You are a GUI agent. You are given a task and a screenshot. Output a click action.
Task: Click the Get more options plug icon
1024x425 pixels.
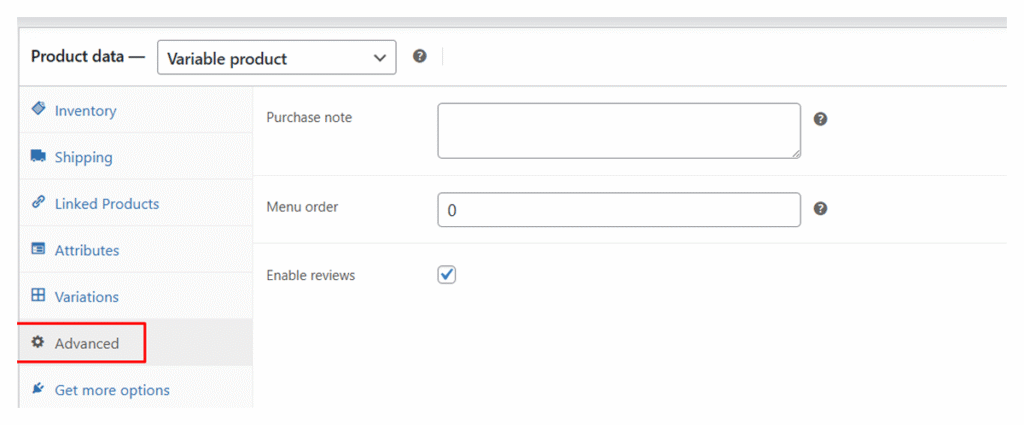[x=38, y=389]
